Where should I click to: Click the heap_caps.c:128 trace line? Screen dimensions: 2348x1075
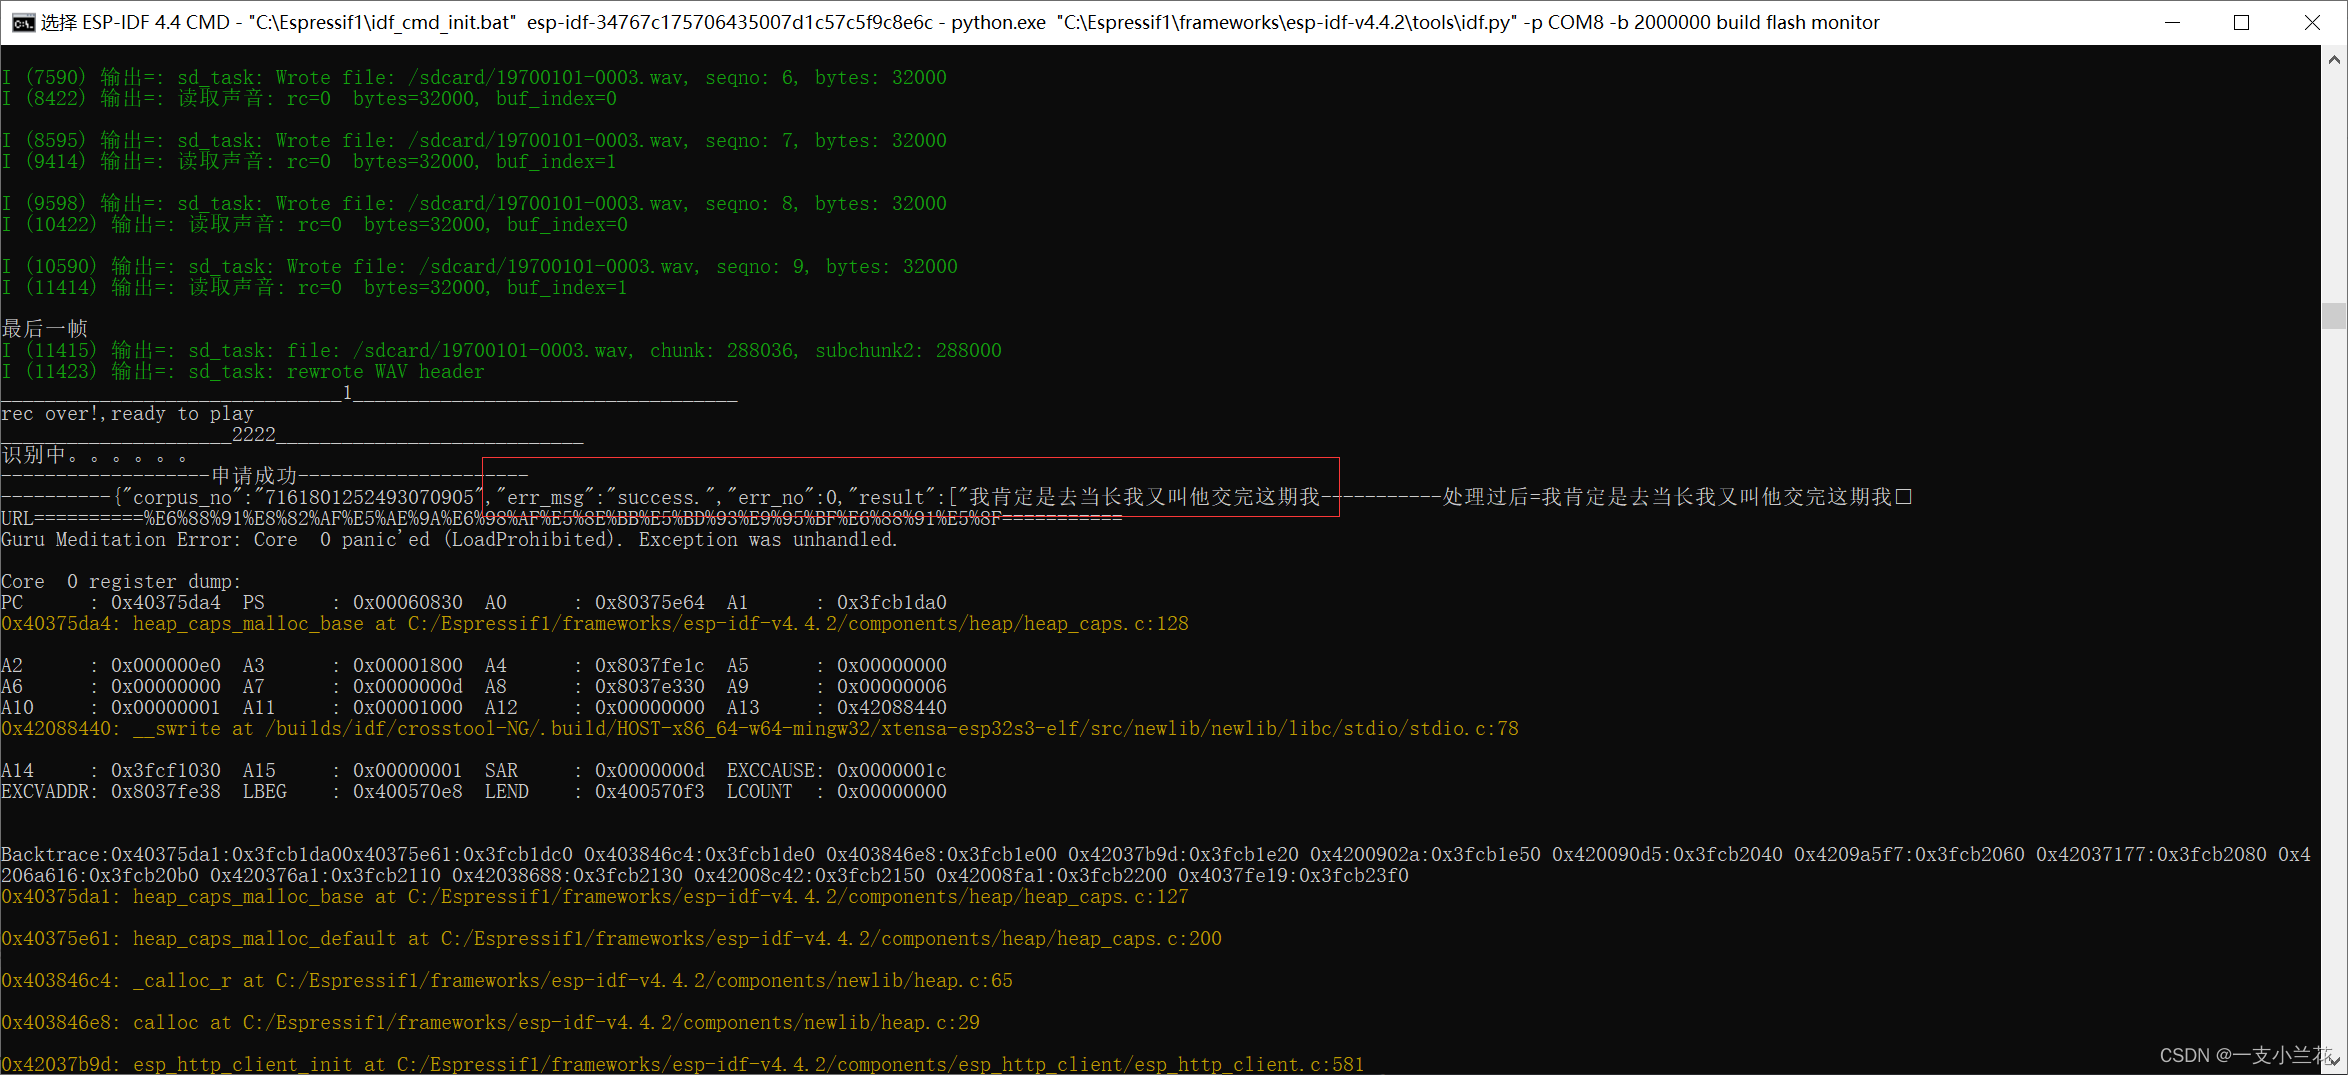(595, 623)
